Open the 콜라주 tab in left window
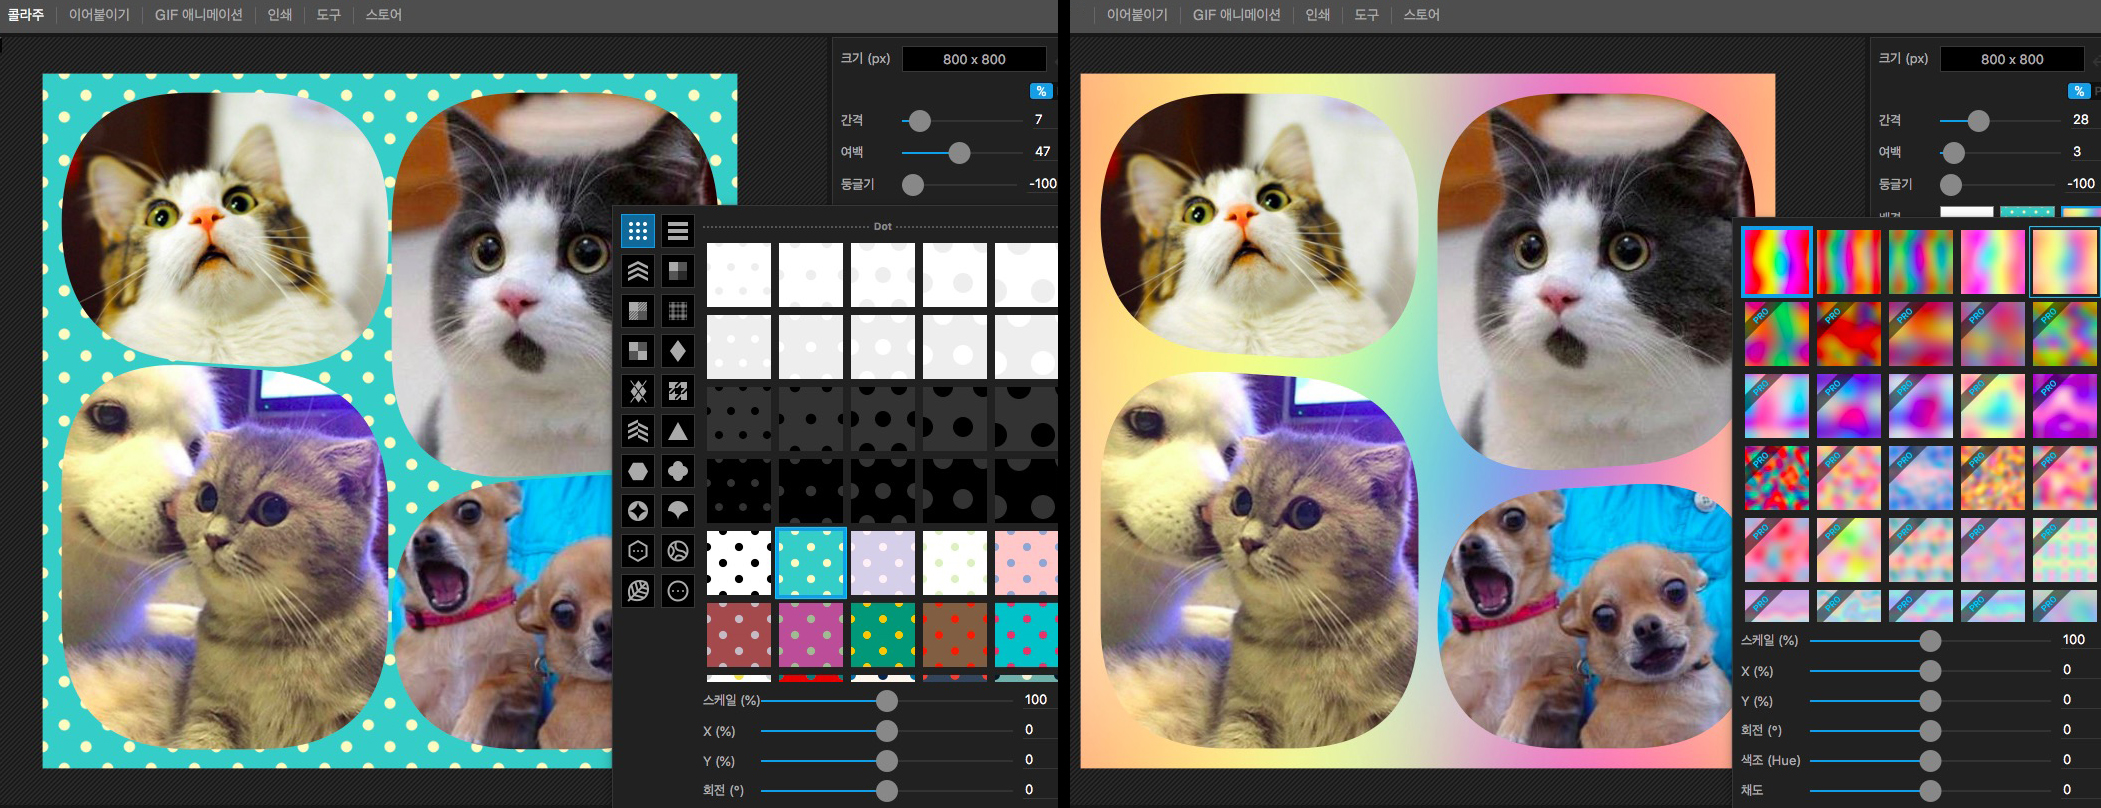This screenshot has height=808, width=2101. pos(25,15)
